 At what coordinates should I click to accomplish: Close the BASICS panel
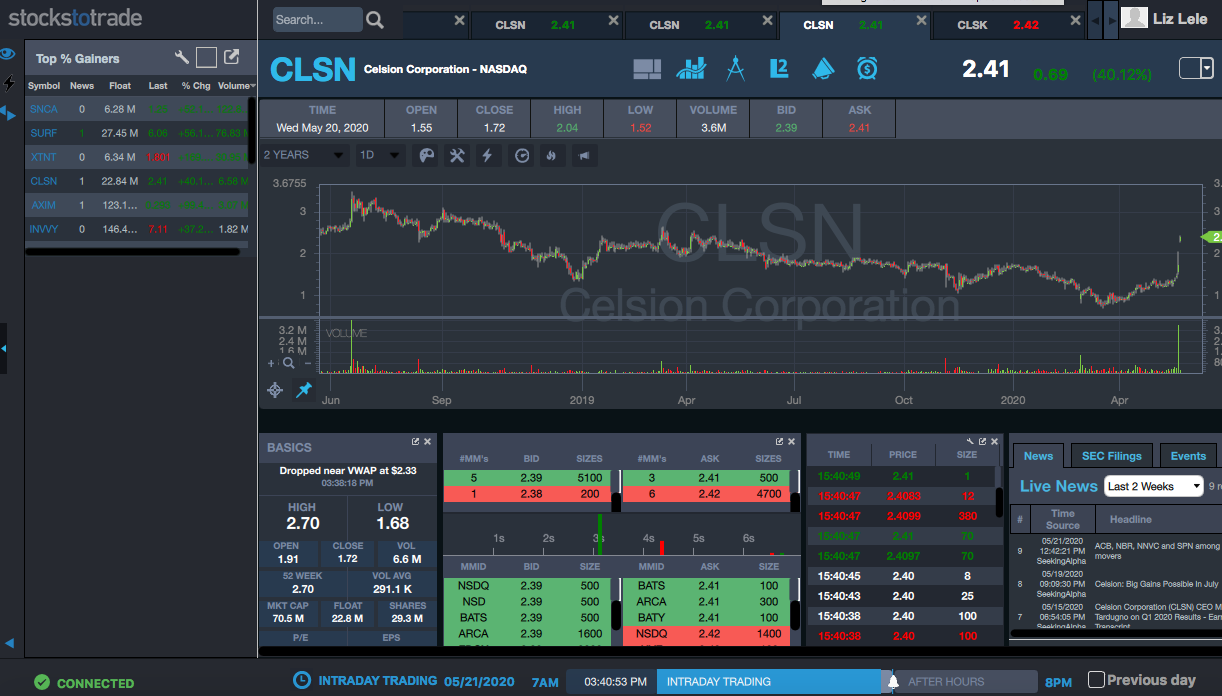point(428,441)
